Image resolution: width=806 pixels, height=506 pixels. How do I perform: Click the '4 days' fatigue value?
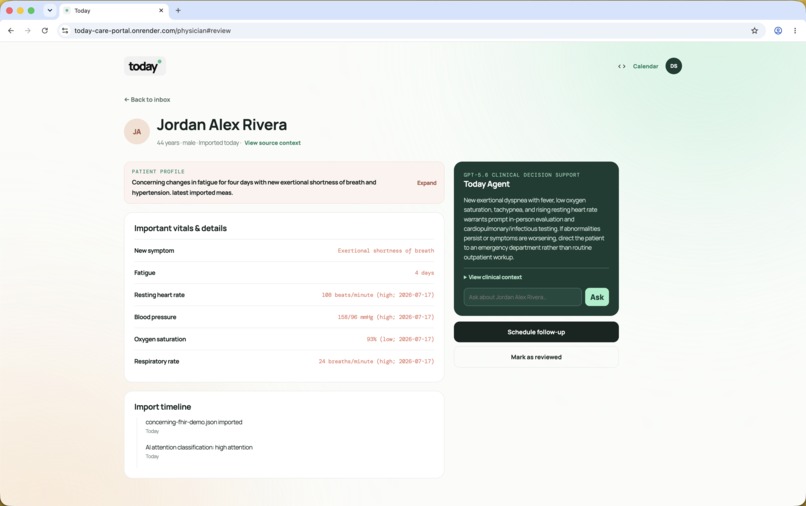point(424,273)
